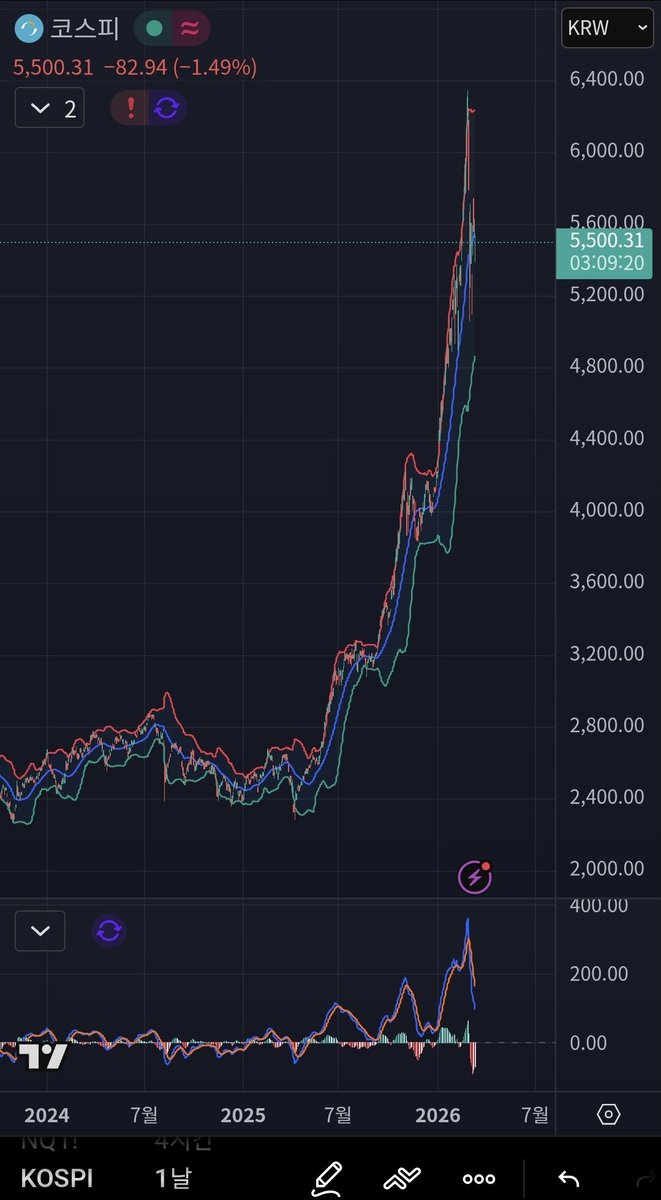Click the 2025 date axis label
This screenshot has height=1200, width=661.
tap(241, 1114)
